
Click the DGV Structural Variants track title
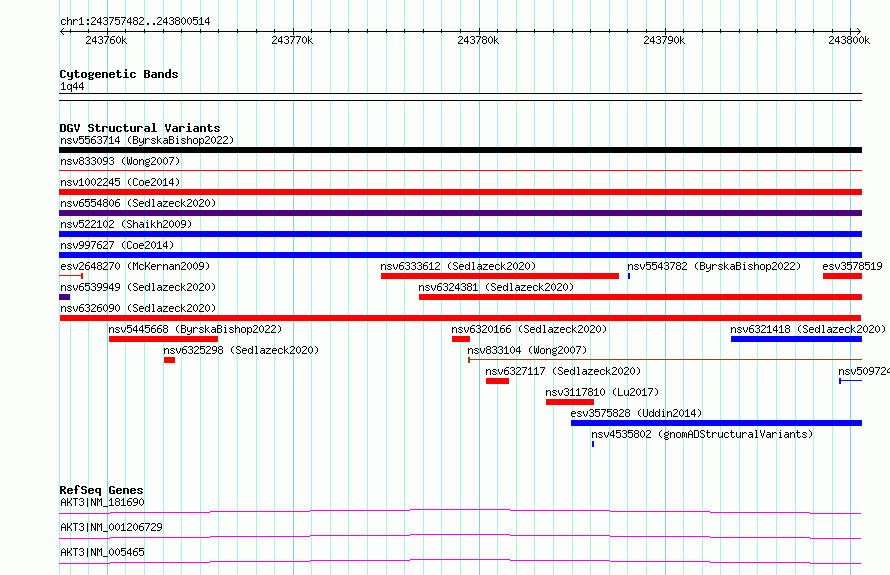[x=140, y=128]
